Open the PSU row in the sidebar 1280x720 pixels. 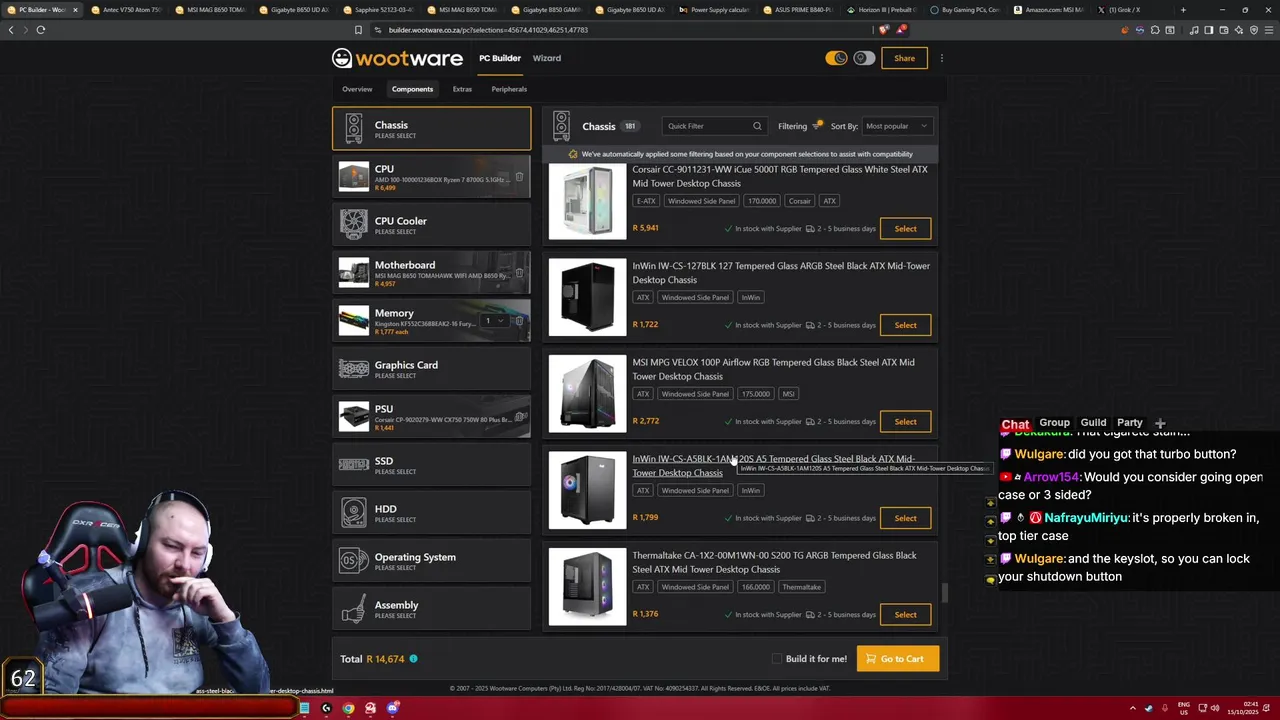coord(431,416)
